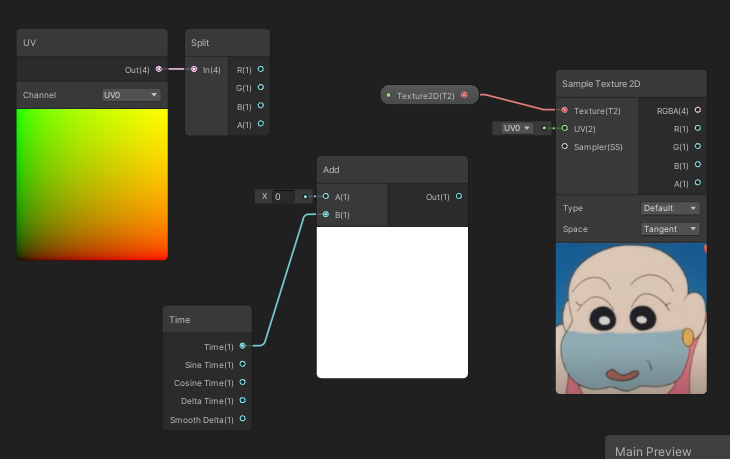Select the Time node title

coord(207,320)
